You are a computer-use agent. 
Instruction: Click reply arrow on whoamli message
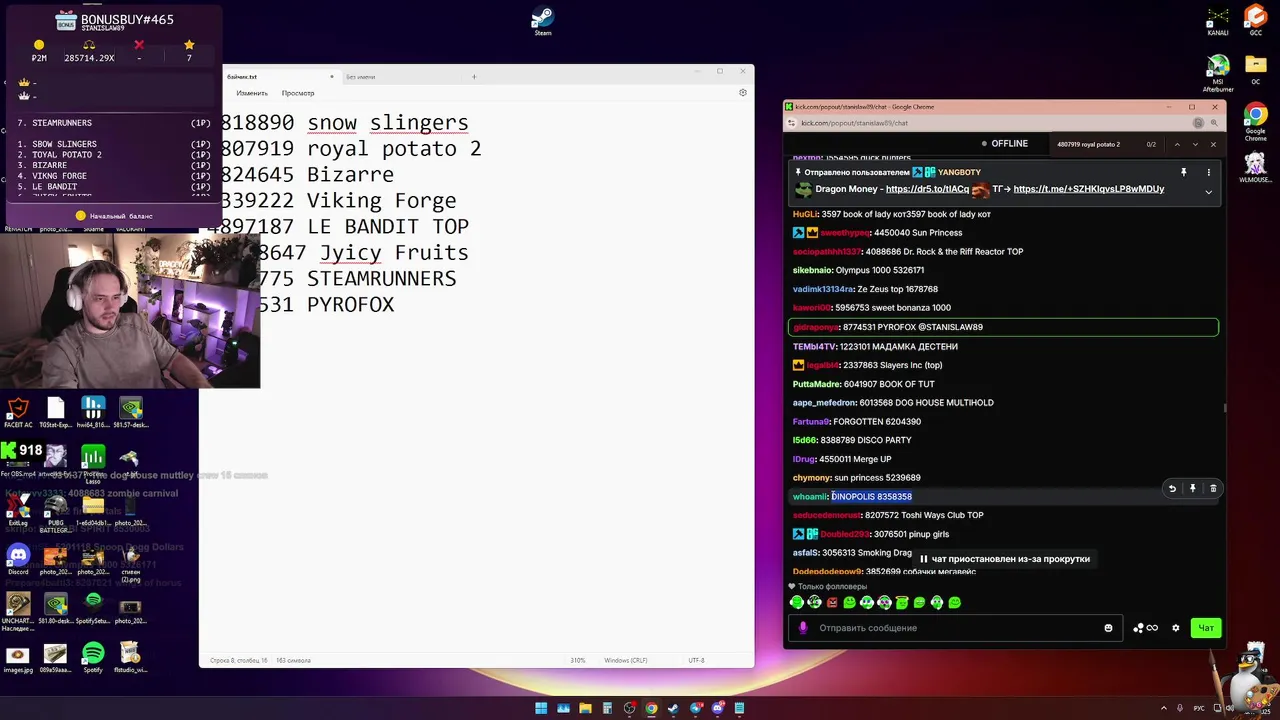[x=1172, y=489]
